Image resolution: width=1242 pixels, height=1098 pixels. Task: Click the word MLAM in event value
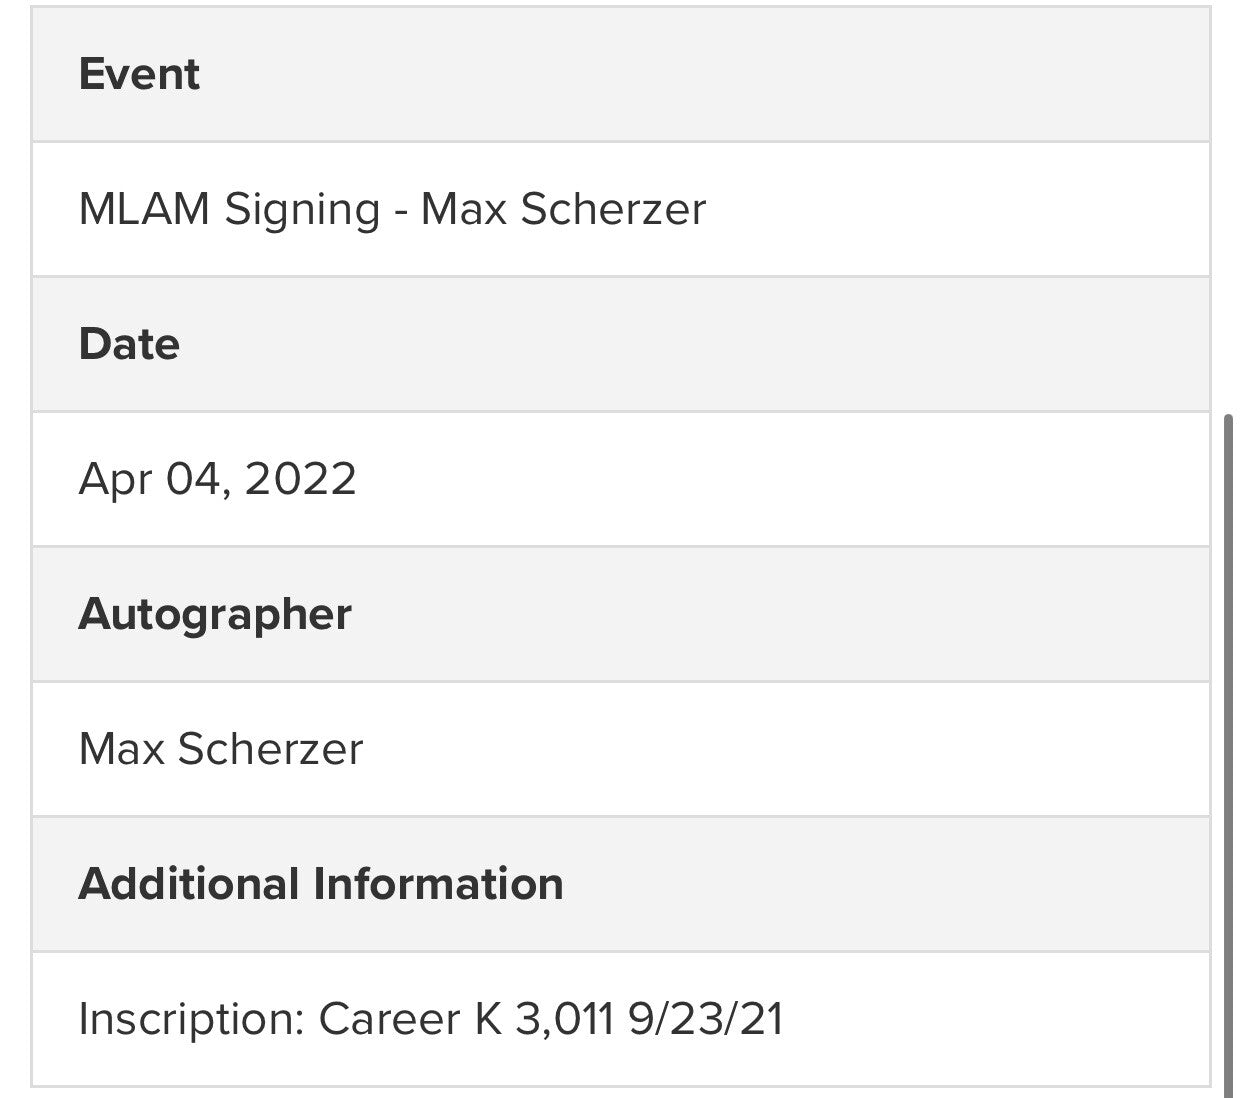click(x=143, y=210)
